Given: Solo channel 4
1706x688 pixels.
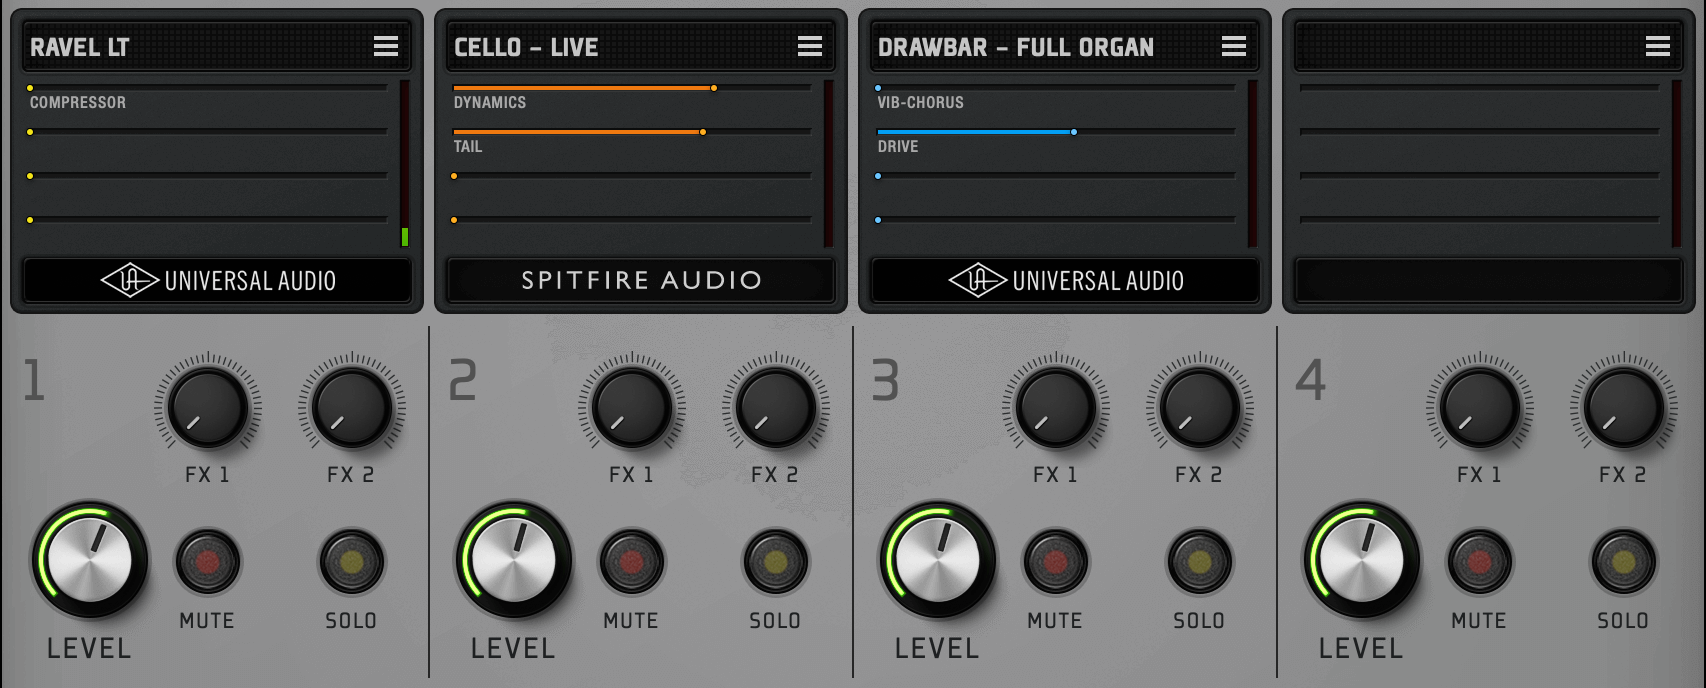Looking at the screenshot, I should [1623, 562].
